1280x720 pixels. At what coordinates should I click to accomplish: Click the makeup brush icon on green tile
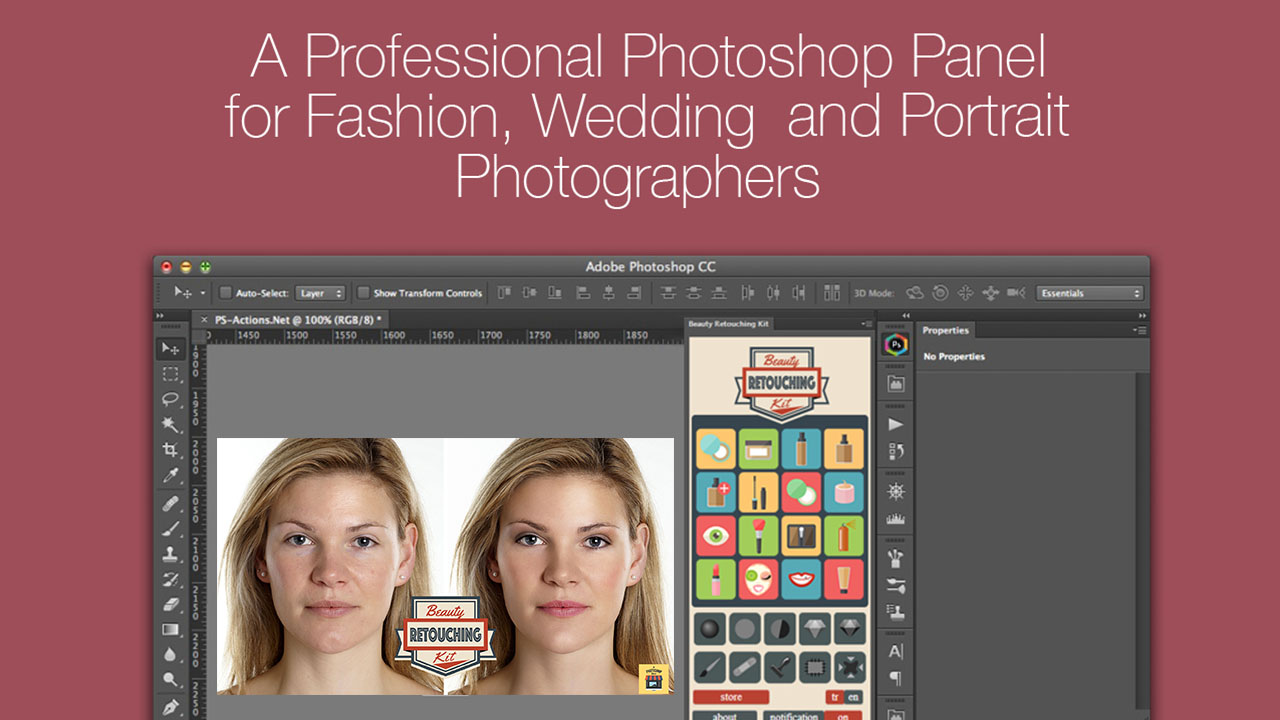point(759,535)
